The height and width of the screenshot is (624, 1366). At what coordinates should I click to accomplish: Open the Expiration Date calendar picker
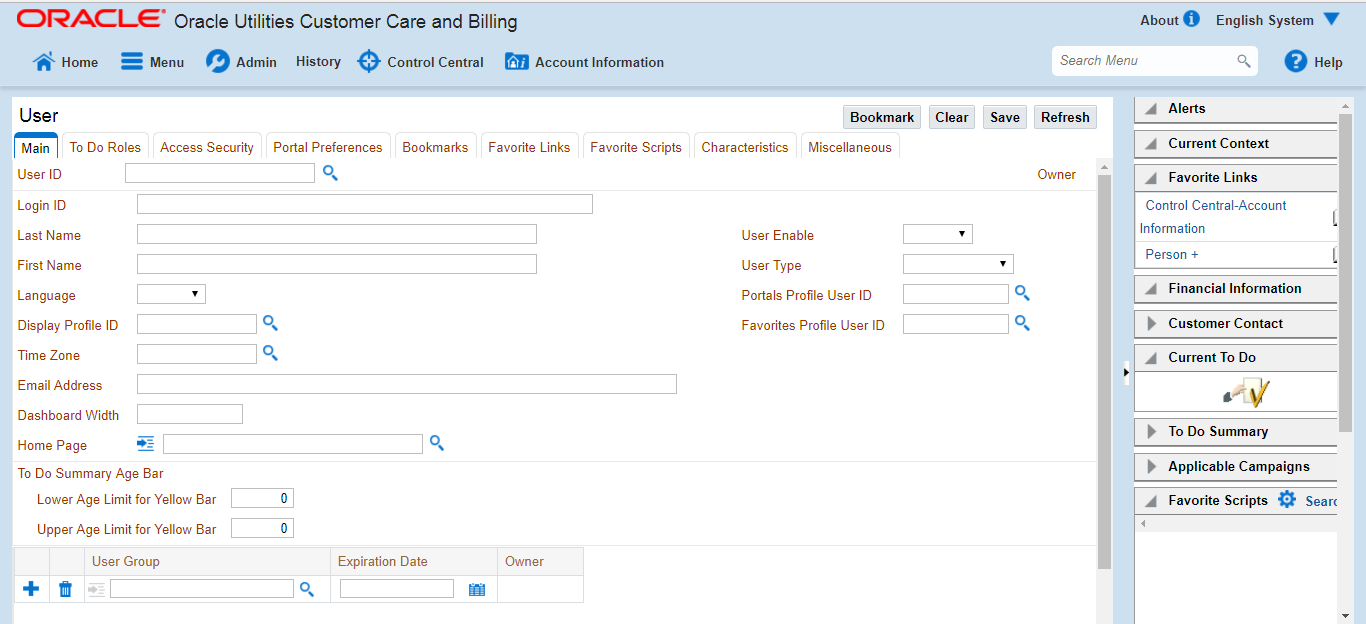tap(477, 589)
